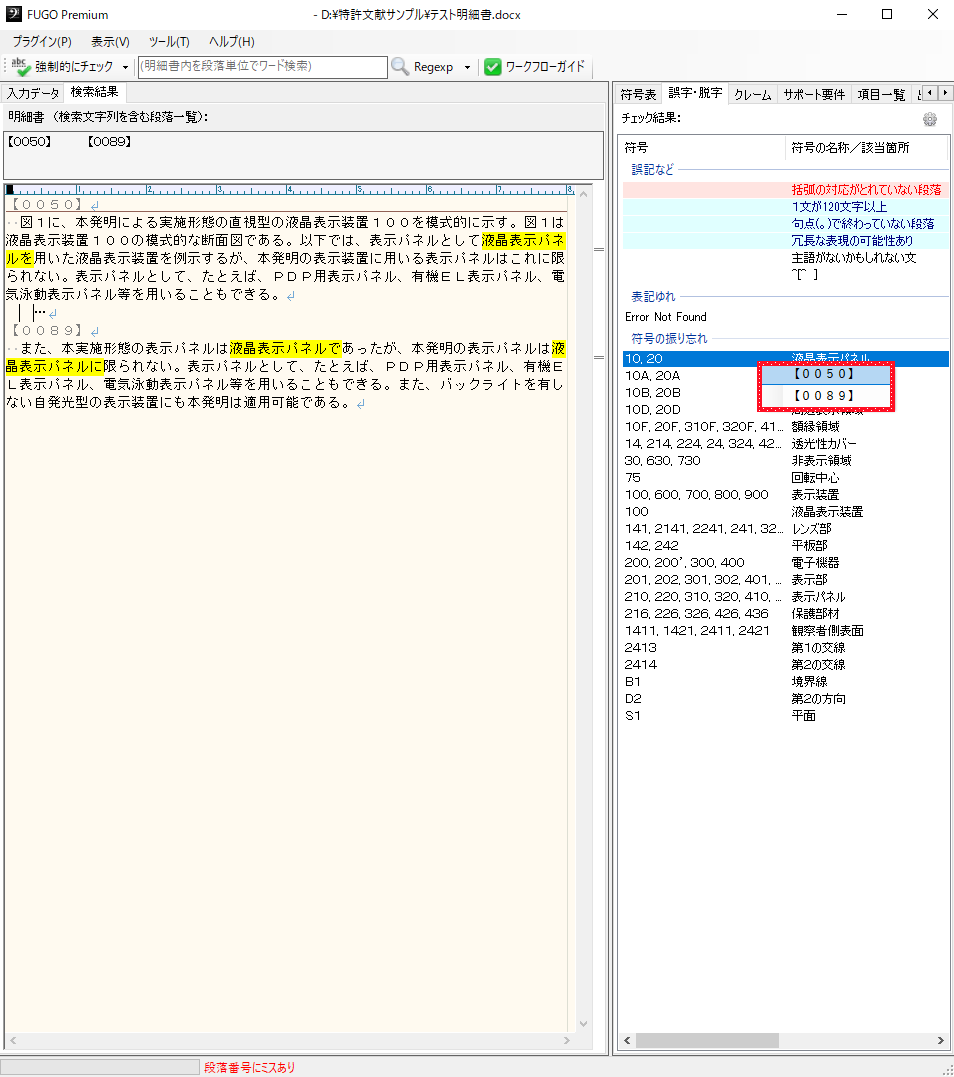Viewport: 954px width, 1077px height.
Task: Select the 100 液晶表示装置 row
Action: click(785, 512)
